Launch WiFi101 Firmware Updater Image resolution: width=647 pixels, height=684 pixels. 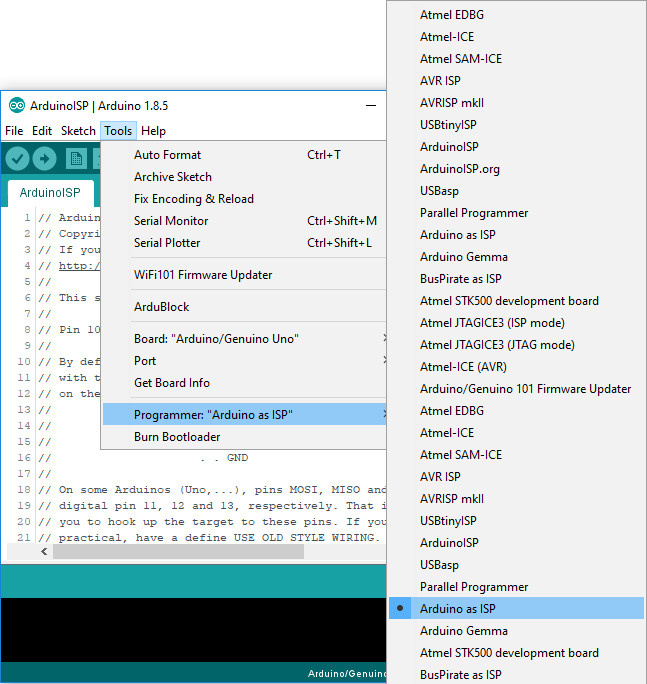pyautogui.click(x=245, y=275)
